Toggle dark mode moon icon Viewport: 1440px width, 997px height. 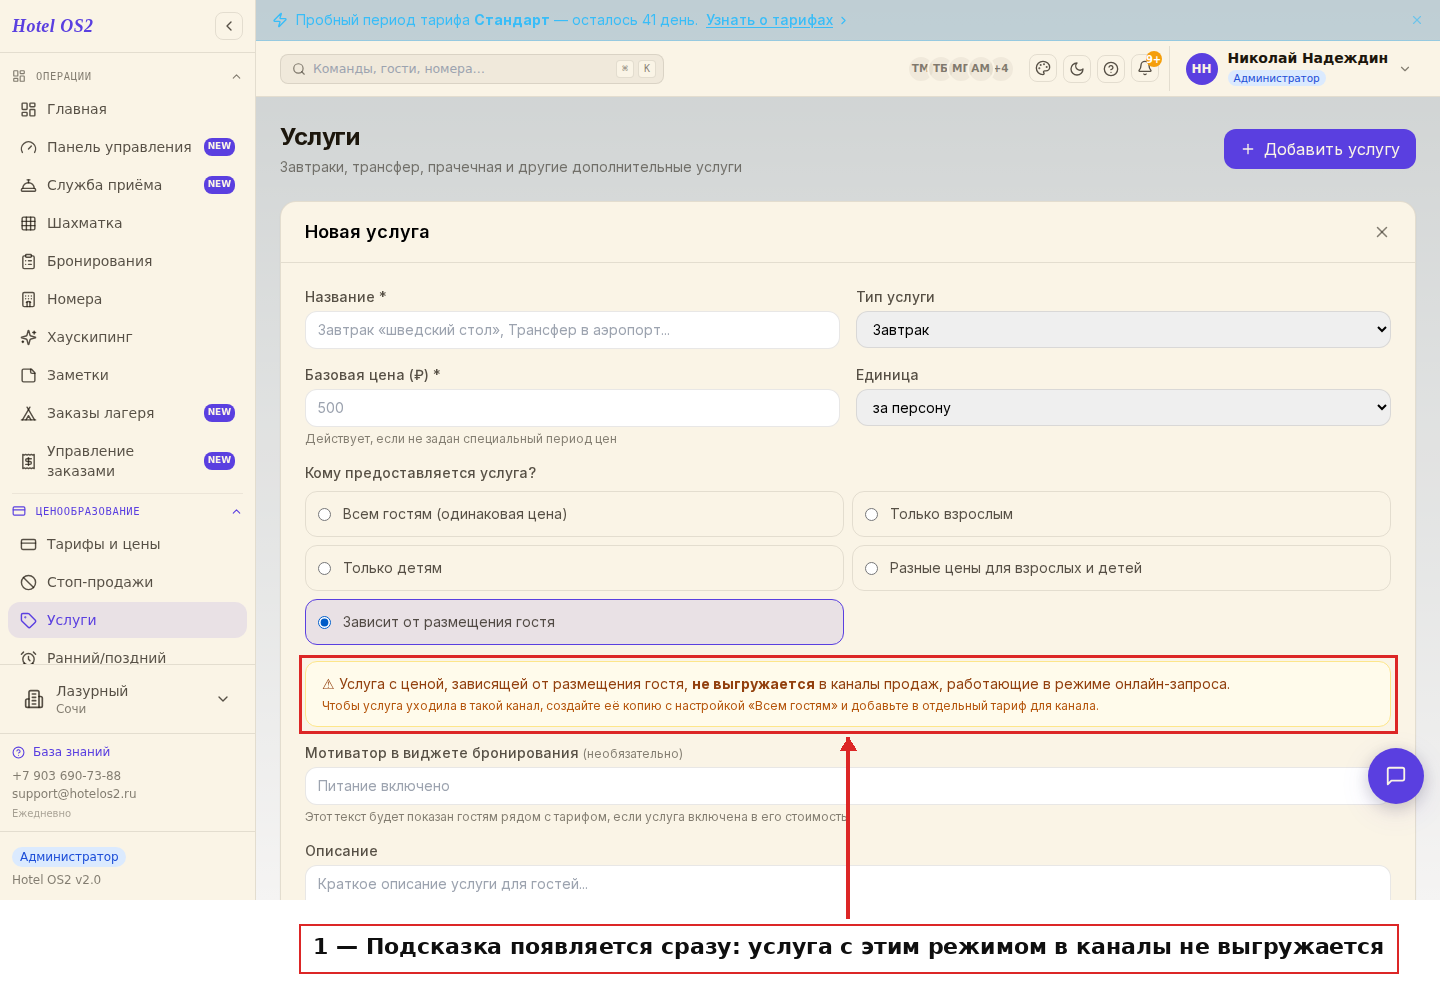tap(1077, 69)
